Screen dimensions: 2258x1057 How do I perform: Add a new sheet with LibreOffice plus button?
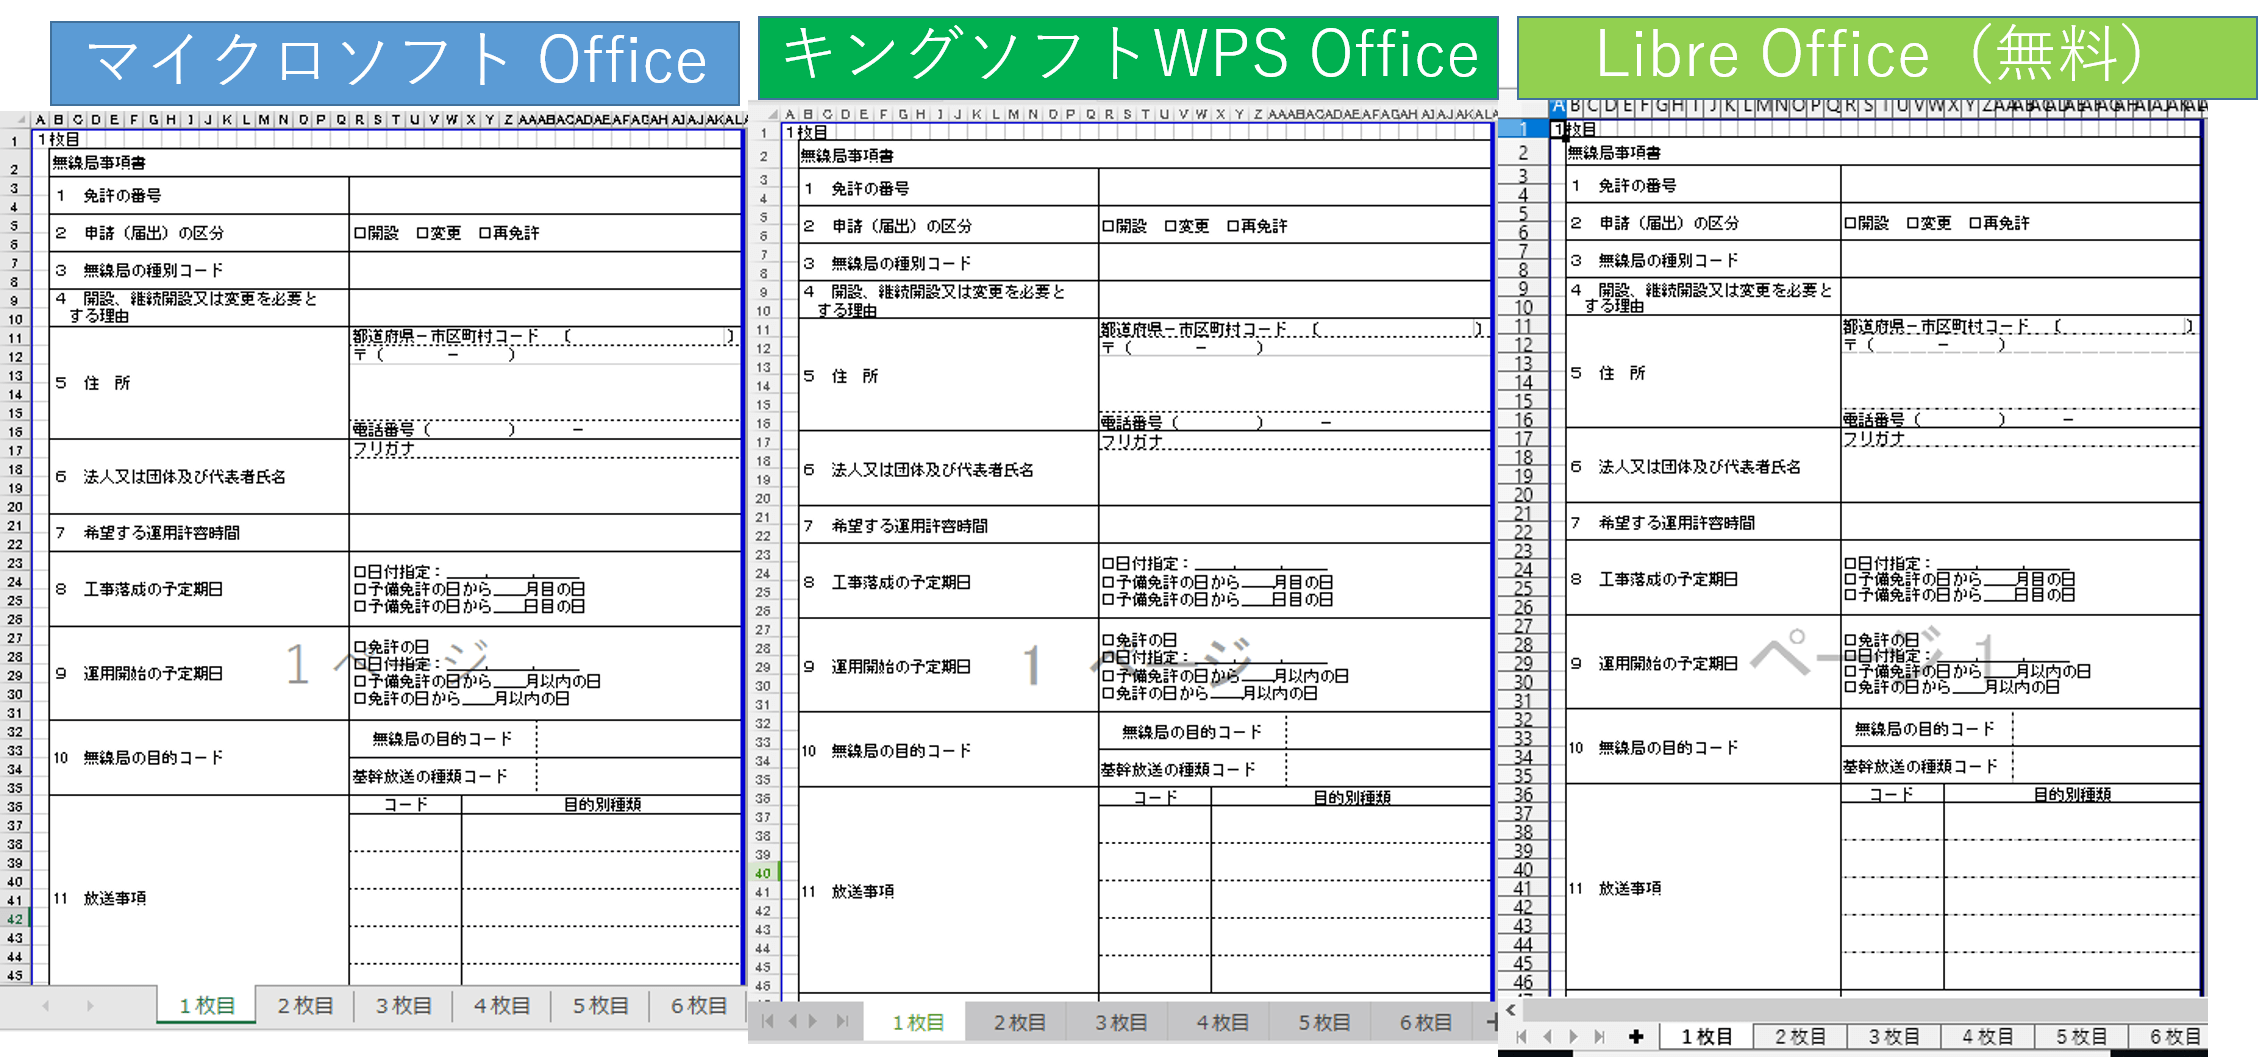point(1636,1037)
